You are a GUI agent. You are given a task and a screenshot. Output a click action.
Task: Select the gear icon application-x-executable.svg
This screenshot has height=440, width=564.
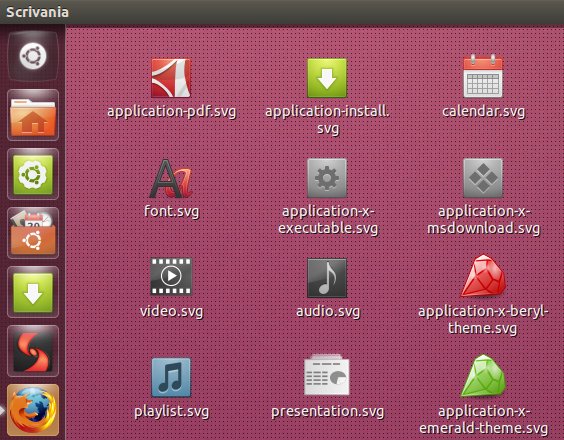pyautogui.click(x=327, y=178)
